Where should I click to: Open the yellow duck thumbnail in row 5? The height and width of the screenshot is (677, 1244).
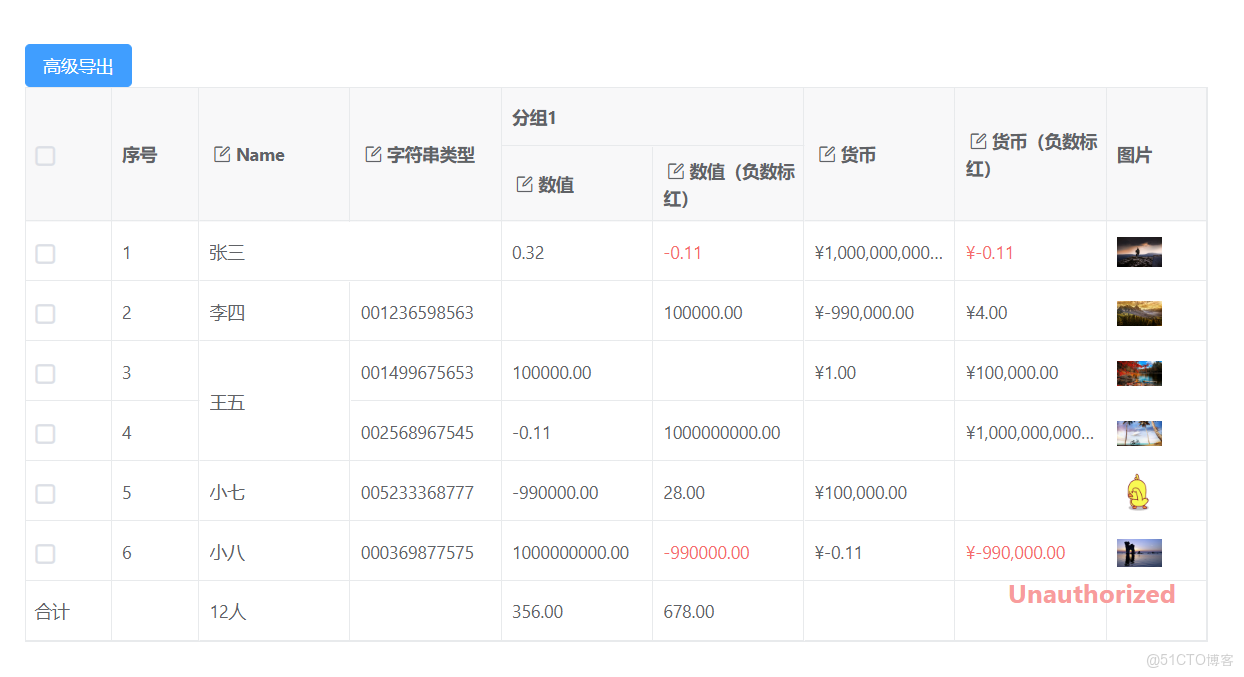pos(1137,491)
